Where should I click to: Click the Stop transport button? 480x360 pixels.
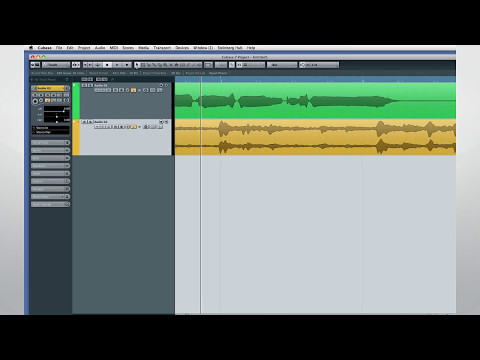tap(107, 65)
